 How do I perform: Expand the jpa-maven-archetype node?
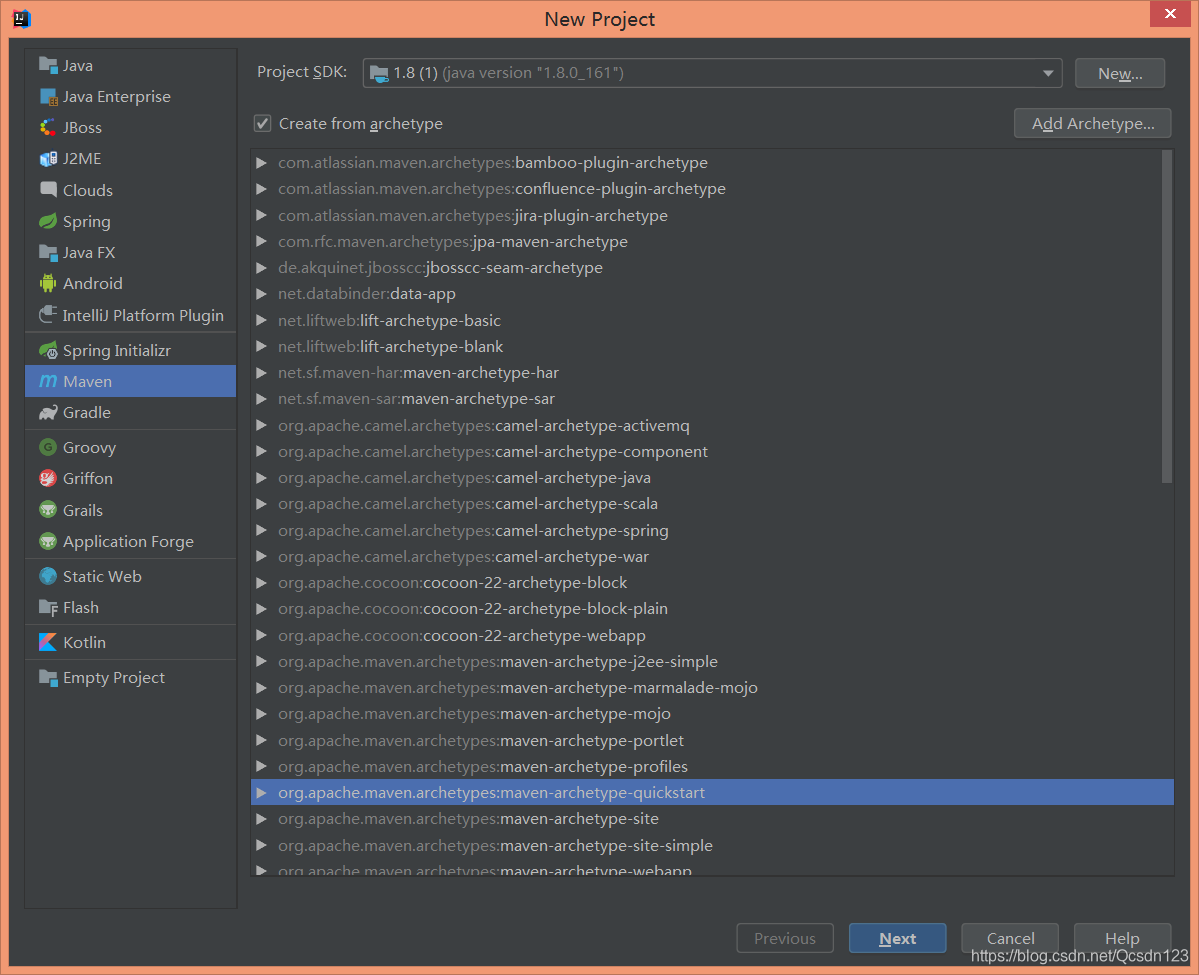[262, 242]
